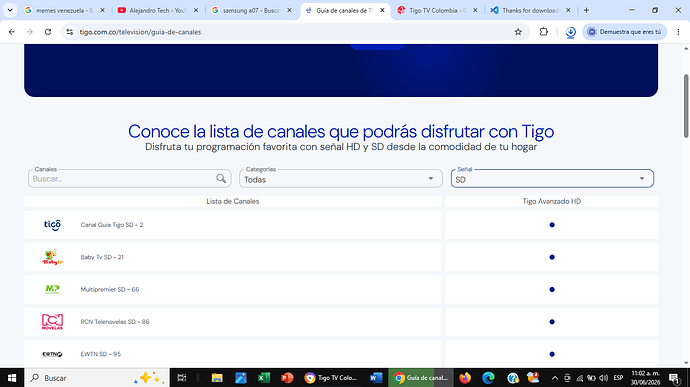This screenshot has height=387, width=690.
Task: Click the RCN Novelas channel logo
Action: point(52,322)
